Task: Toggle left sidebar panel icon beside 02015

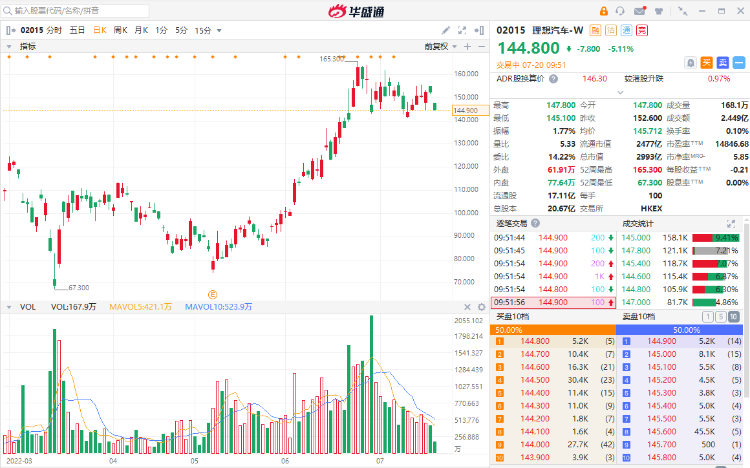Action: [x=11, y=30]
